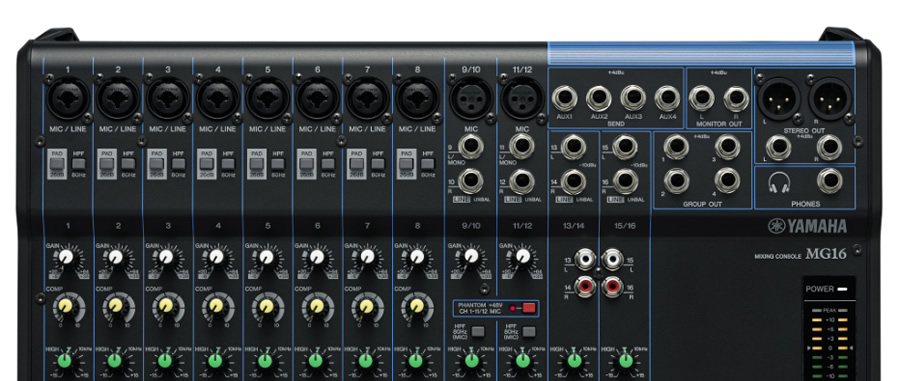Click the headphones icon in PHONES section
The height and width of the screenshot is (381, 900).
(779, 184)
